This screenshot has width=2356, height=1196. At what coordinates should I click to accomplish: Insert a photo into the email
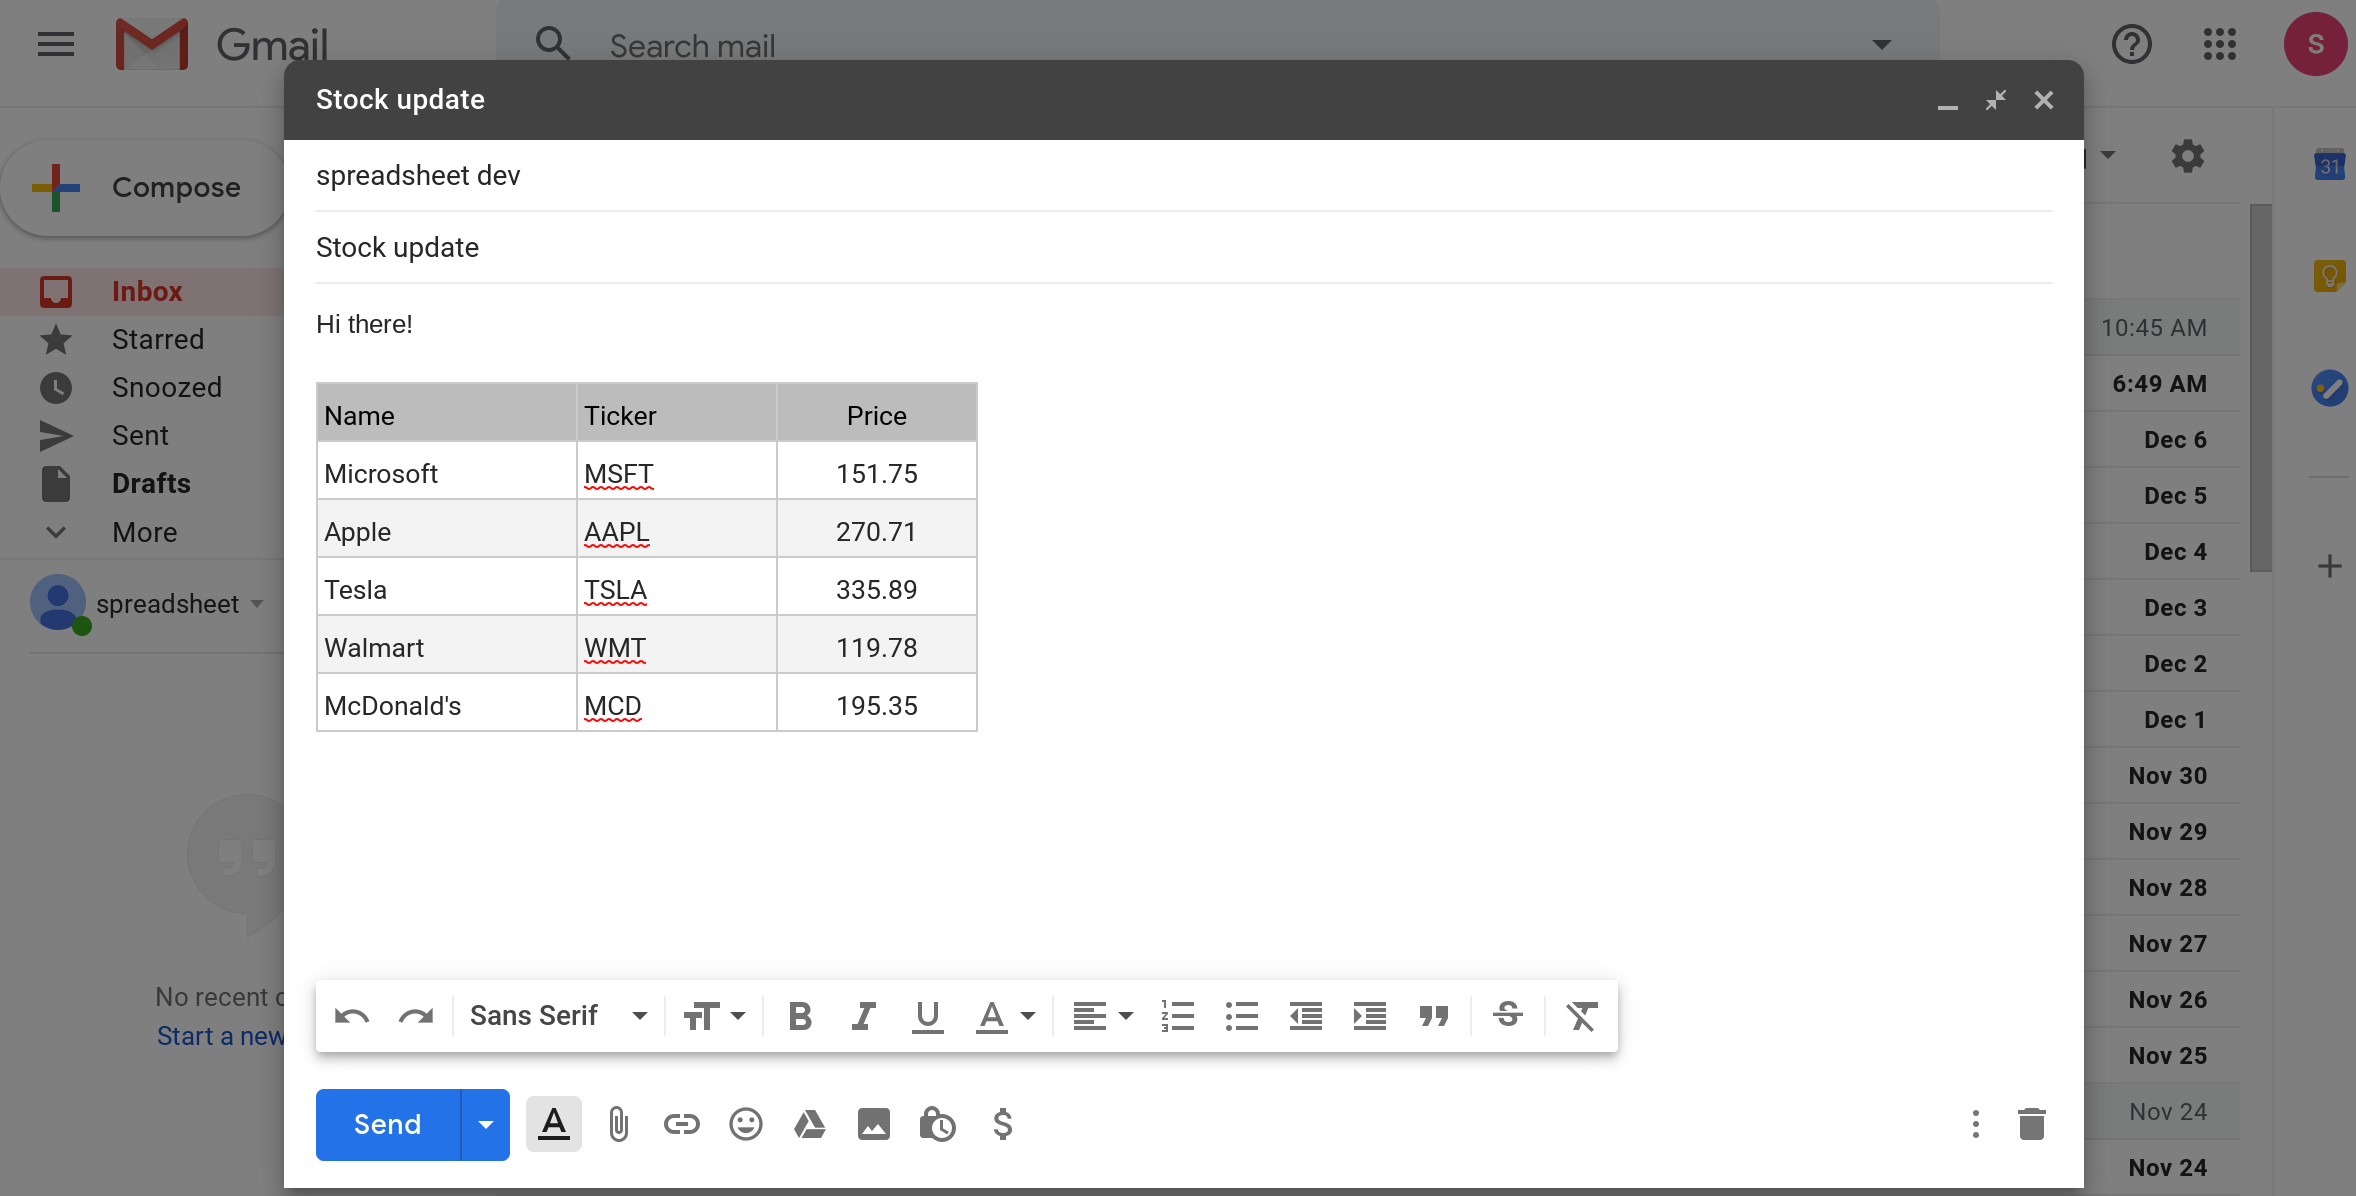click(x=874, y=1125)
